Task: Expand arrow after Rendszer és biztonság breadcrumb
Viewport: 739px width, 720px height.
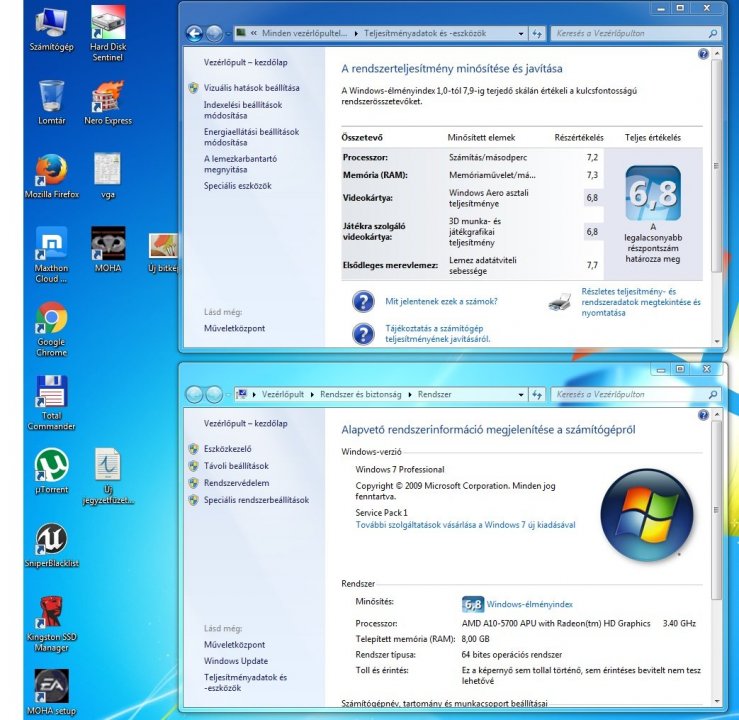Action: pos(410,394)
